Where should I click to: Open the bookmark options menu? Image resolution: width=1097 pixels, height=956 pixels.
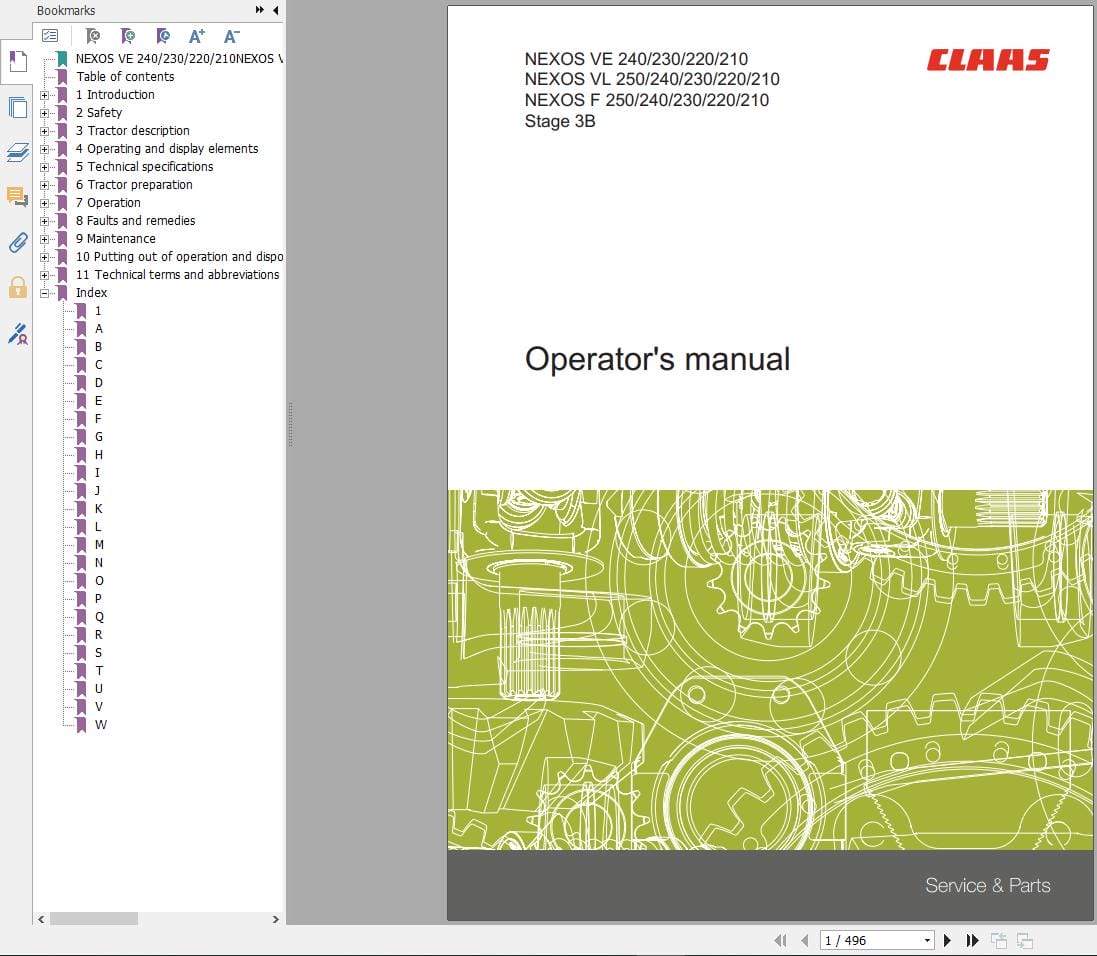51,34
